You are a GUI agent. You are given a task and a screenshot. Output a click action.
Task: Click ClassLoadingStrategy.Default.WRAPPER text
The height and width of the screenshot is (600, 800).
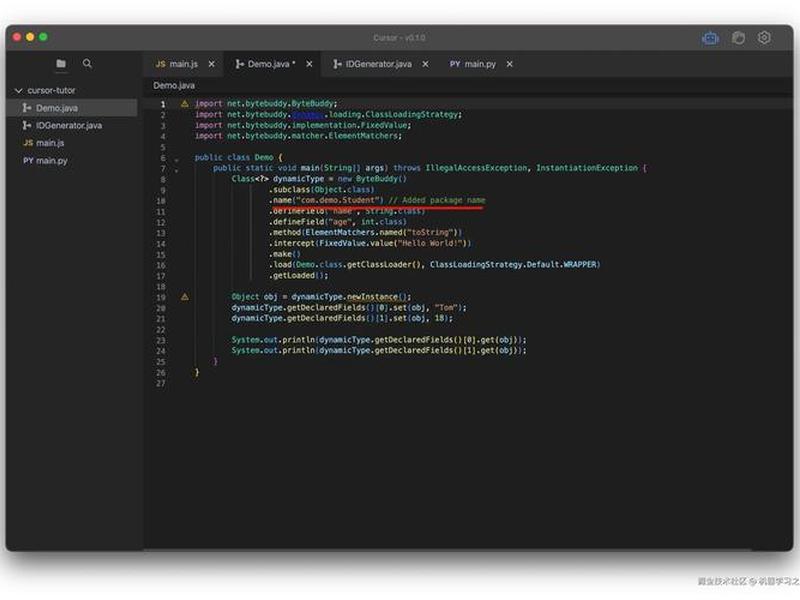tap(513, 264)
